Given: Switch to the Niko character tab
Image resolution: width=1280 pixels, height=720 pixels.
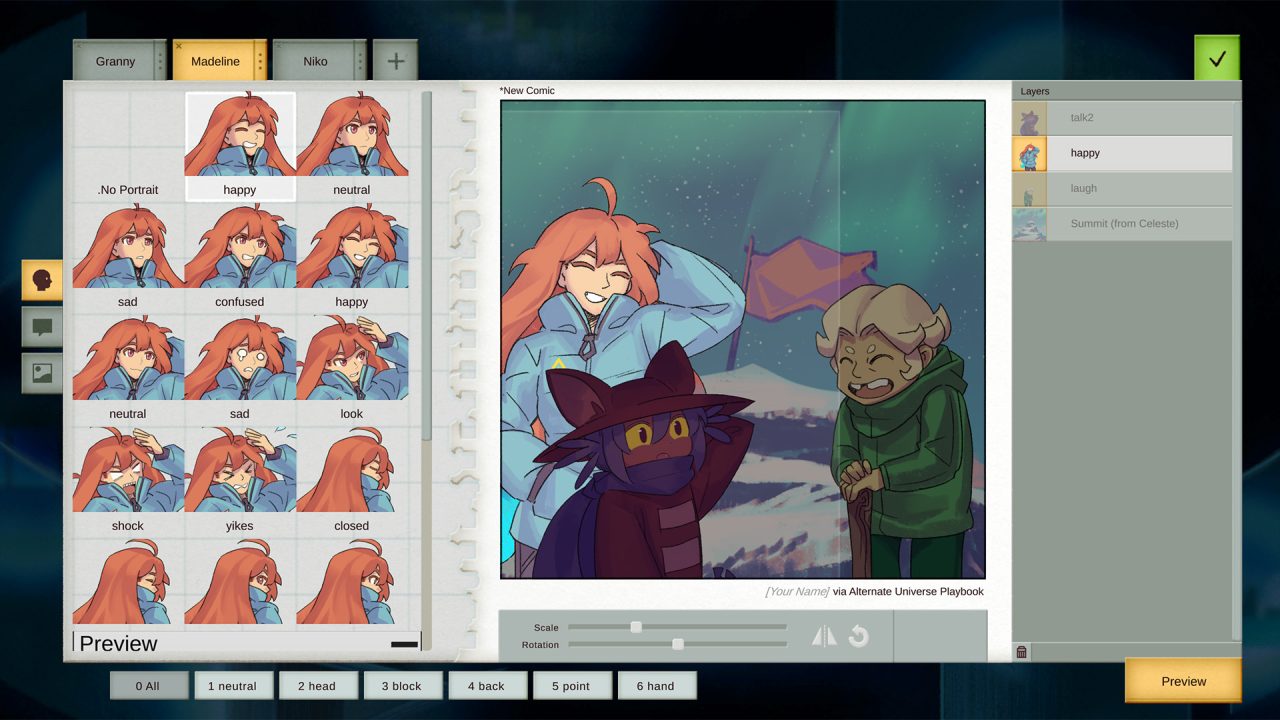Looking at the screenshot, I should 315,62.
